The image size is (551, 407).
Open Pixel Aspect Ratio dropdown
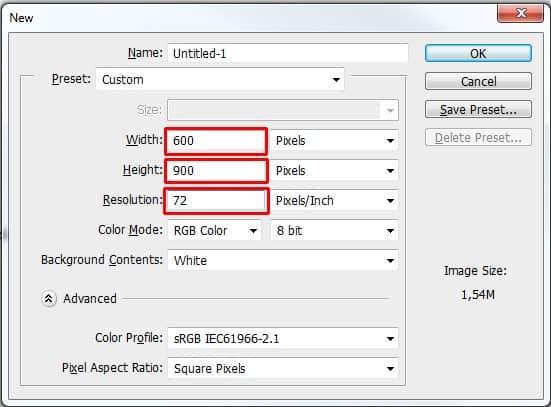pyautogui.click(x=283, y=368)
